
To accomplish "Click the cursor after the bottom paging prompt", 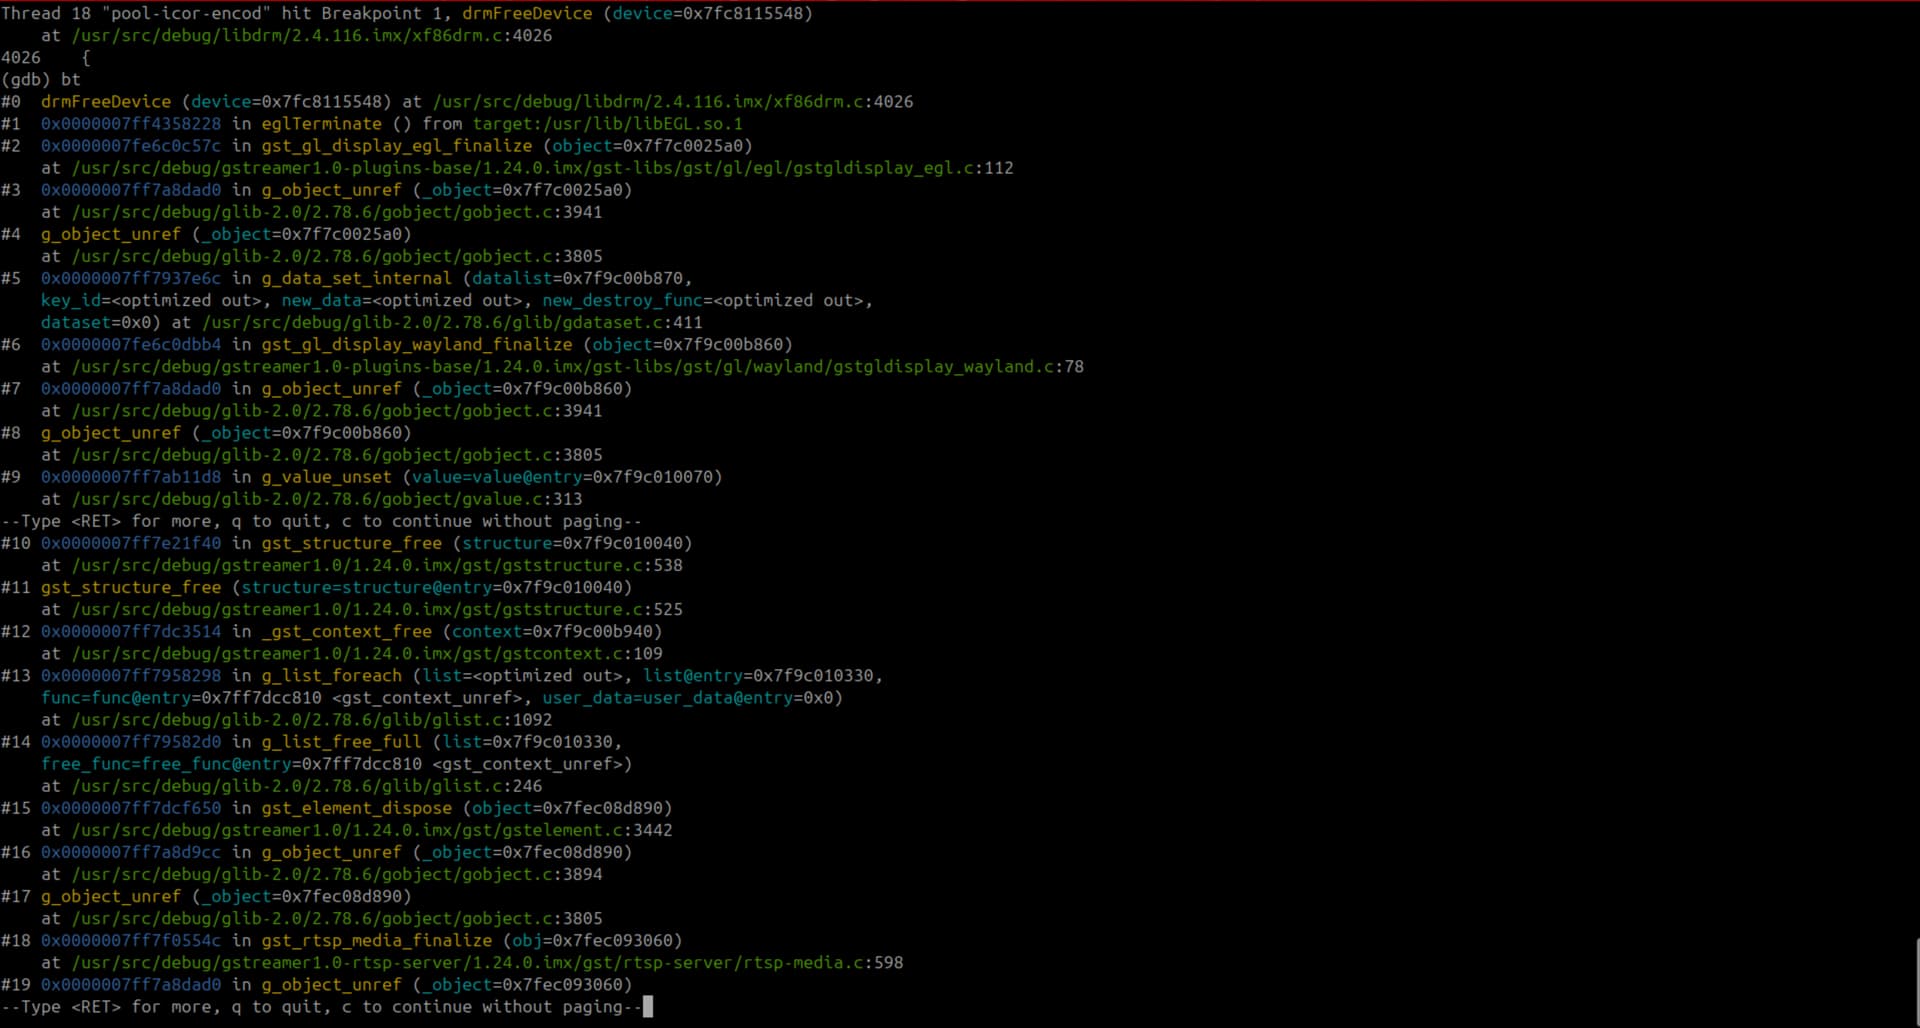I will (x=648, y=1007).
